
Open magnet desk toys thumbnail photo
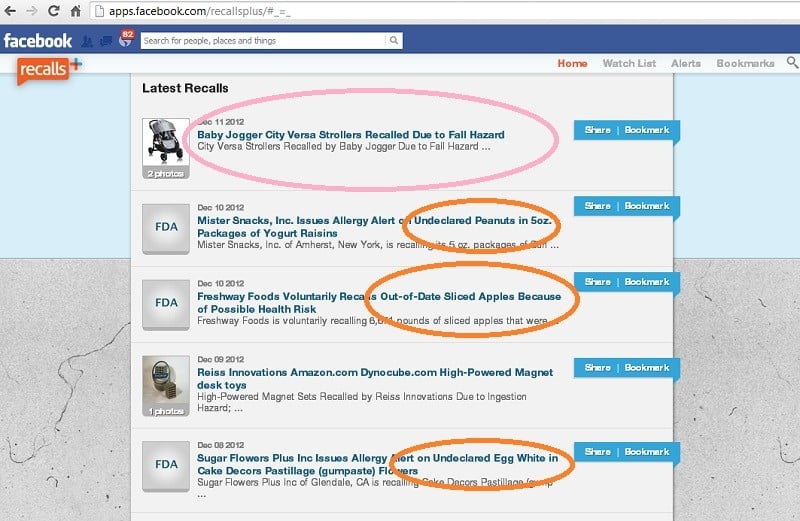pyautogui.click(x=166, y=386)
